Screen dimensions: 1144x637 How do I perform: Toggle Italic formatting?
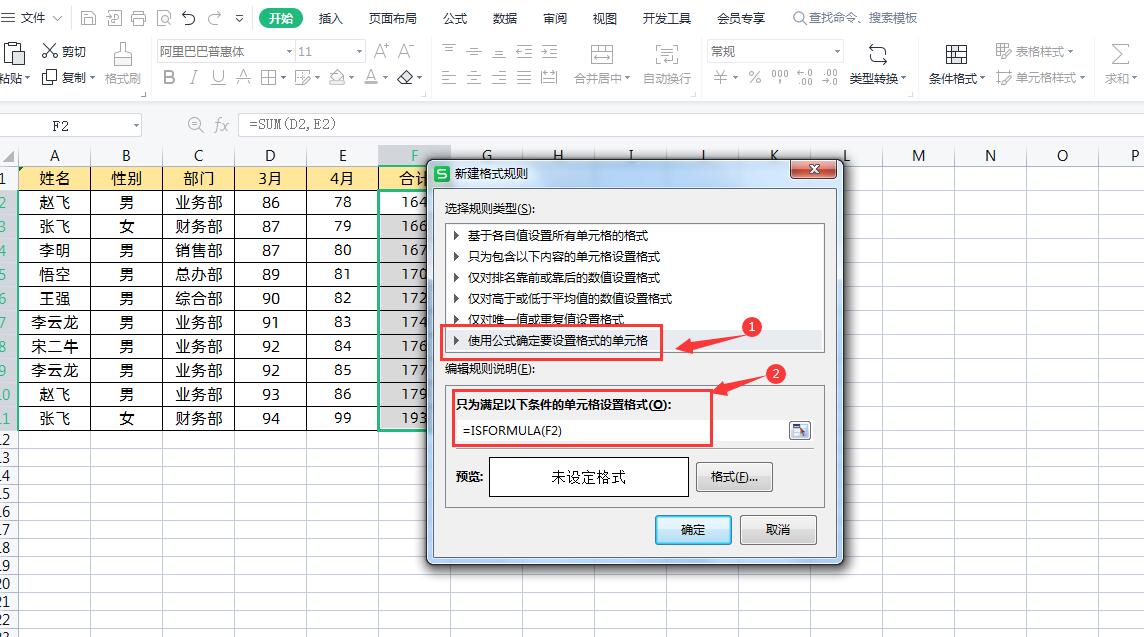point(193,77)
